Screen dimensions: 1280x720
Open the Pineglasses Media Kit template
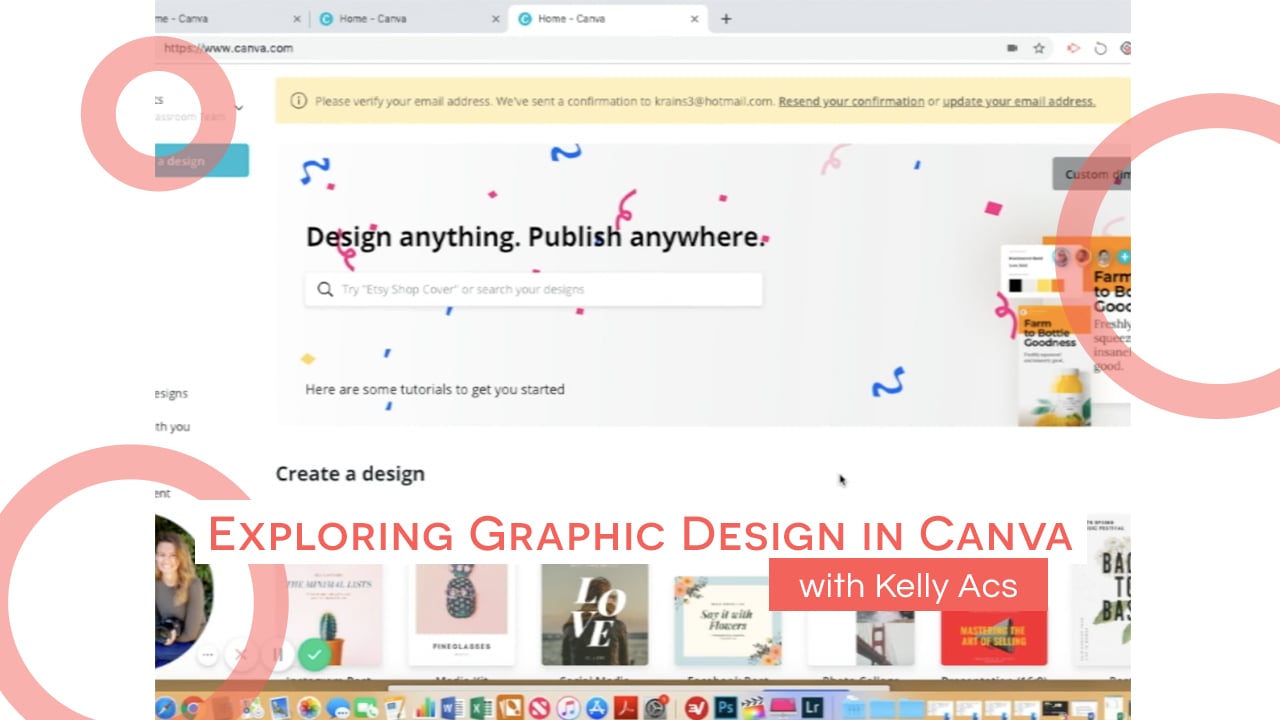click(x=462, y=615)
